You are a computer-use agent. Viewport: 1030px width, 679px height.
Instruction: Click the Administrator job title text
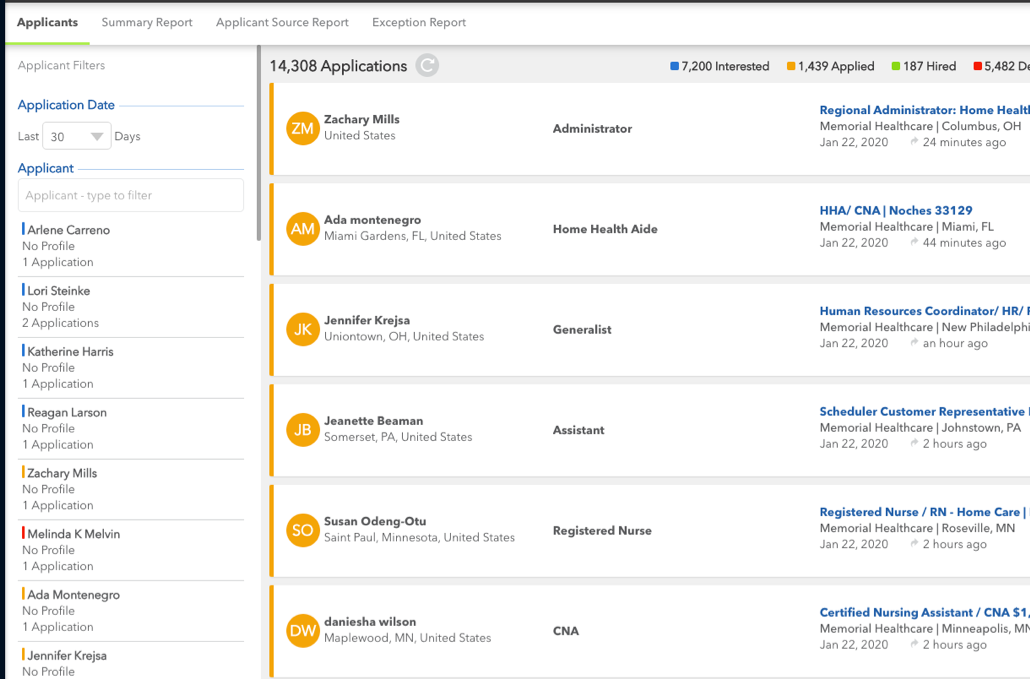593,129
